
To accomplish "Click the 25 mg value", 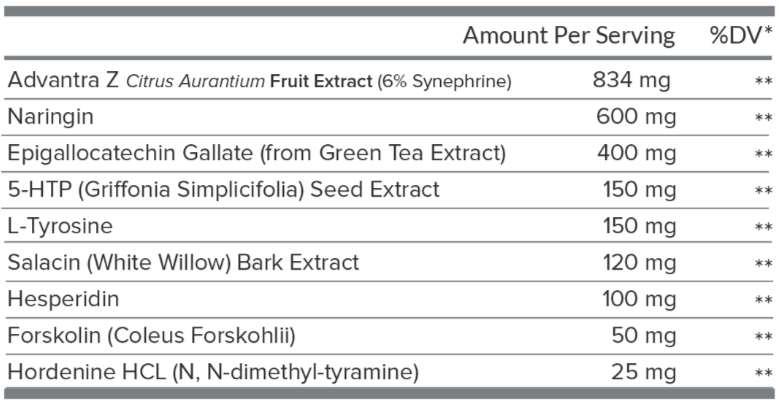I will (644, 373).
